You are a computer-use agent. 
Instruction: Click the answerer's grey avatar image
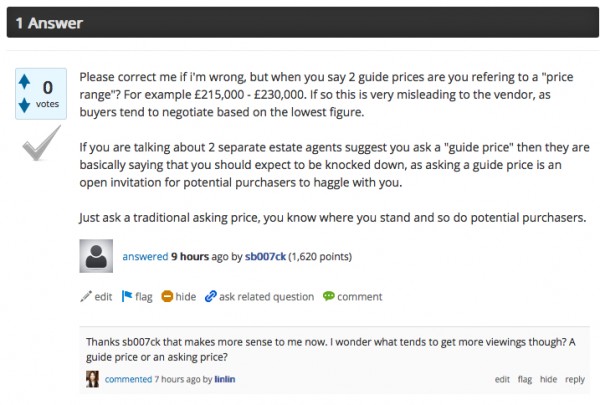pos(96,257)
